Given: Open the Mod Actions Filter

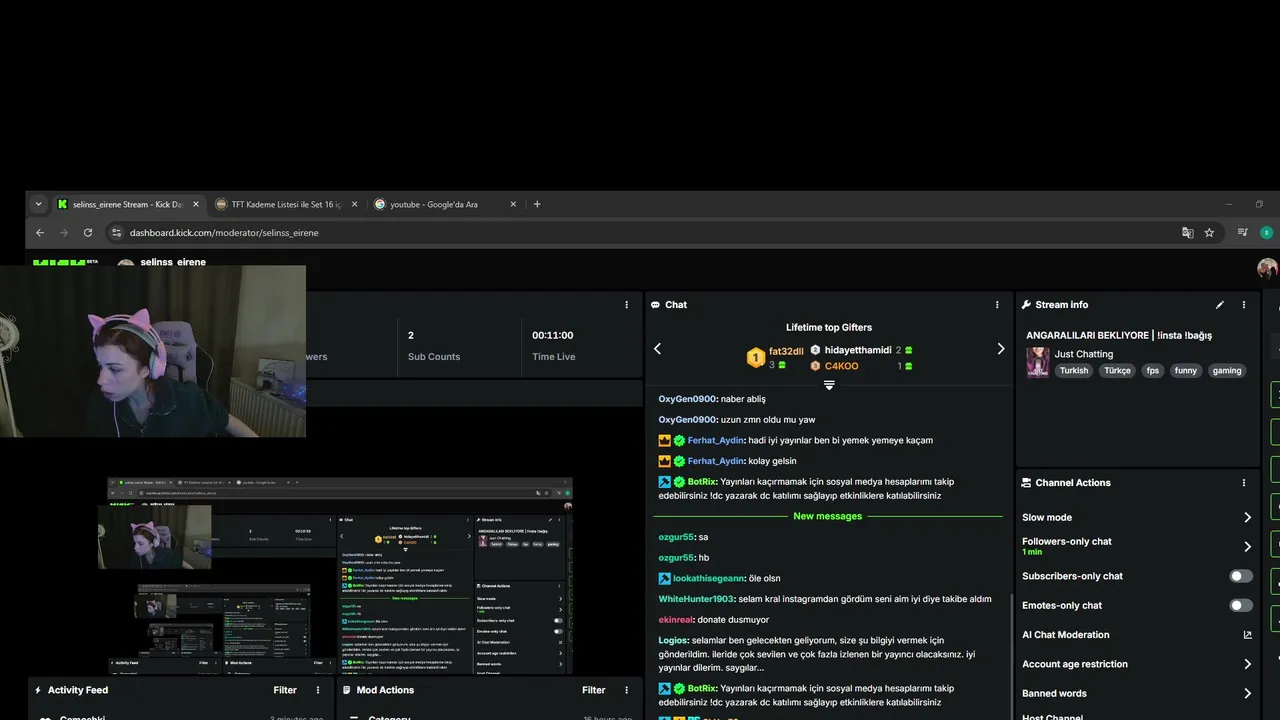Looking at the screenshot, I should [x=594, y=690].
